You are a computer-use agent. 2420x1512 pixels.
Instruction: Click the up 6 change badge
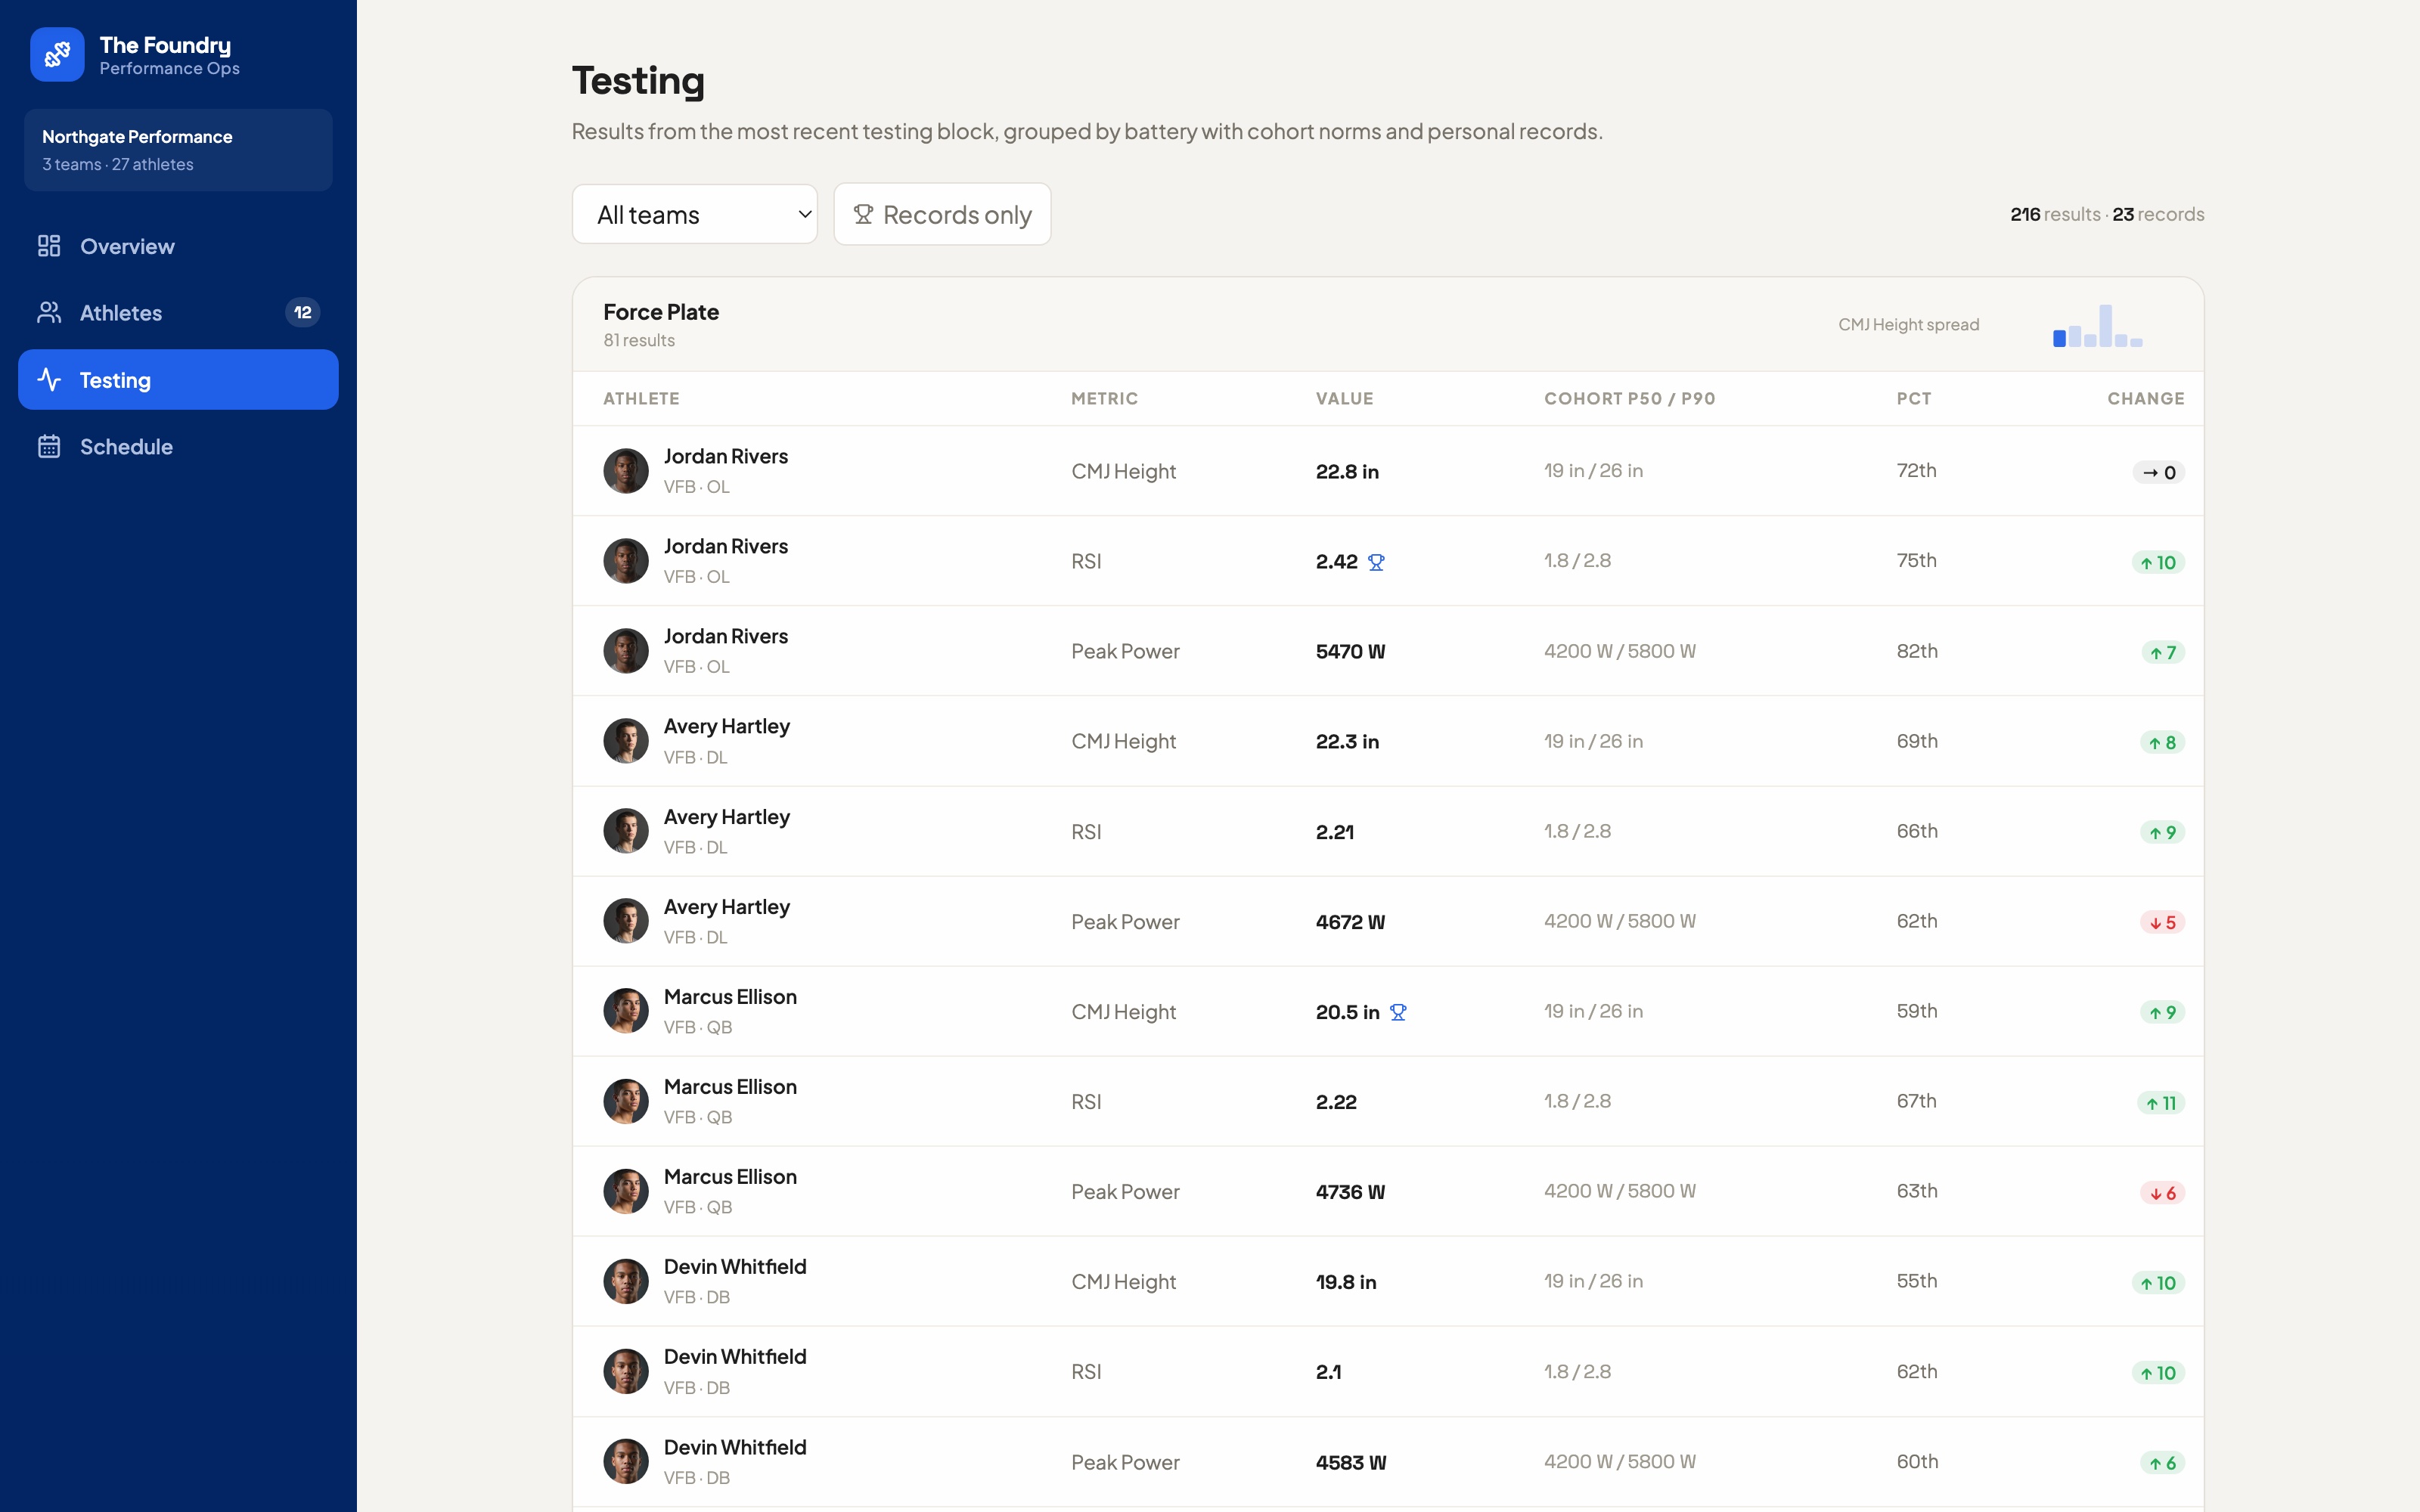point(2163,1463)
